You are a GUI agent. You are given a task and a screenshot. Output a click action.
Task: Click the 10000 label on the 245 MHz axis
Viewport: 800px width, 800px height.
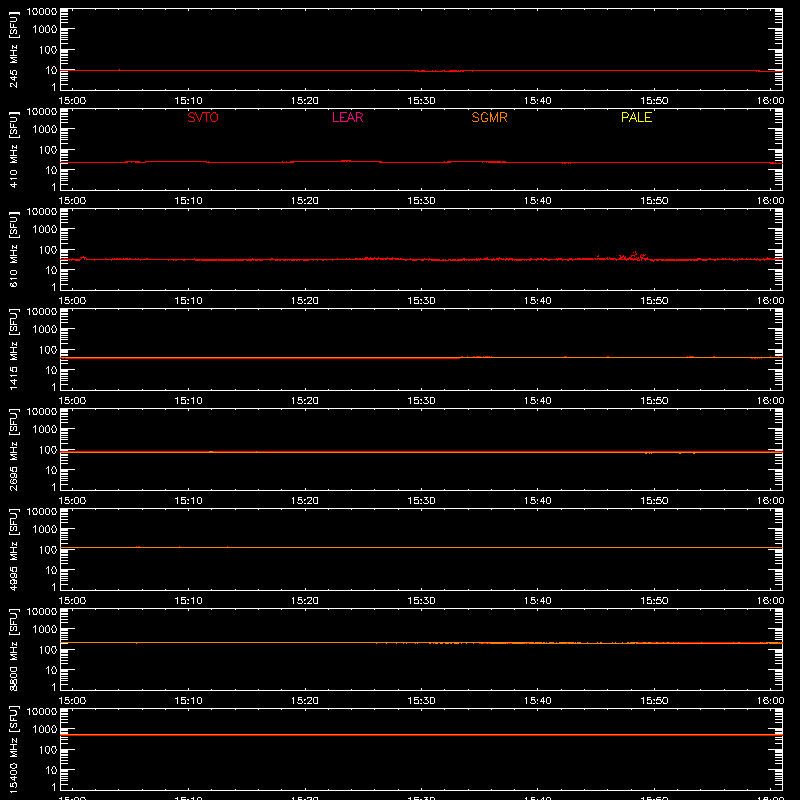42,12
